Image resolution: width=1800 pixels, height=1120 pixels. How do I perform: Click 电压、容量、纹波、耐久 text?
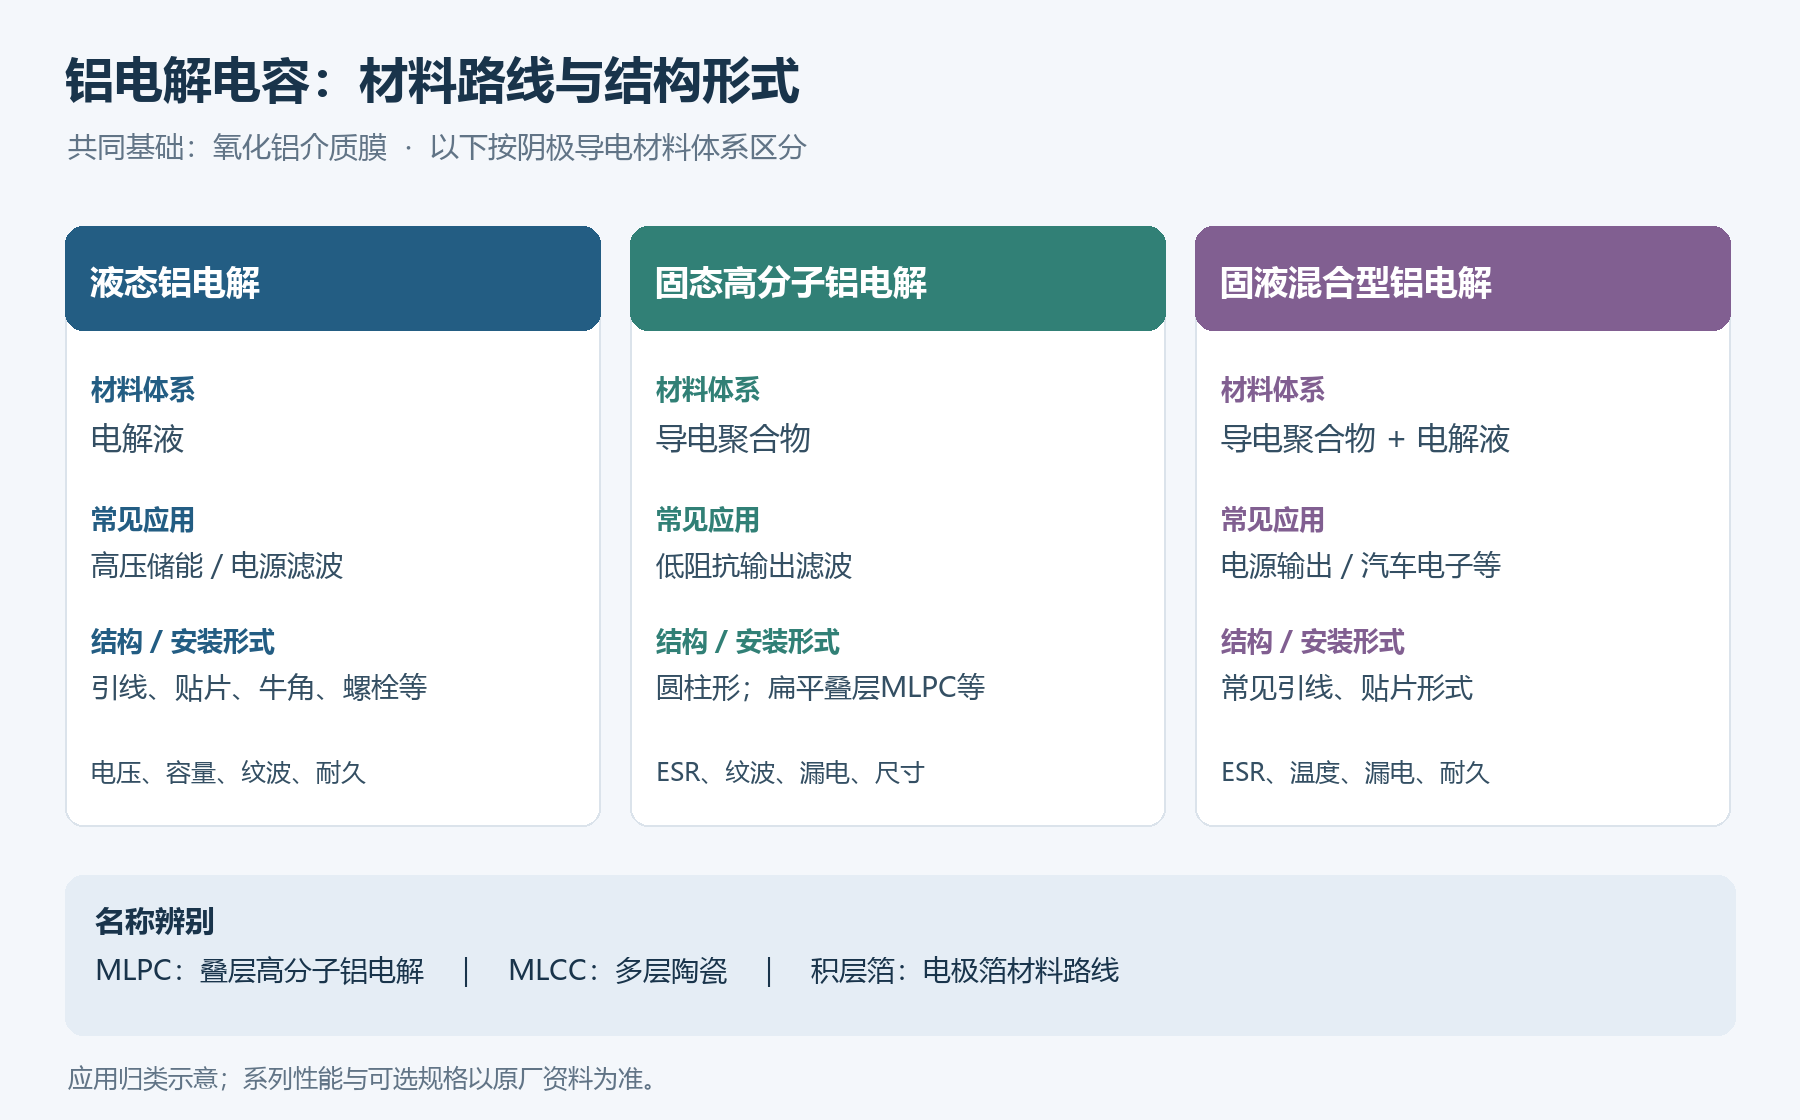pyautogui.click(x=228, y=773)
